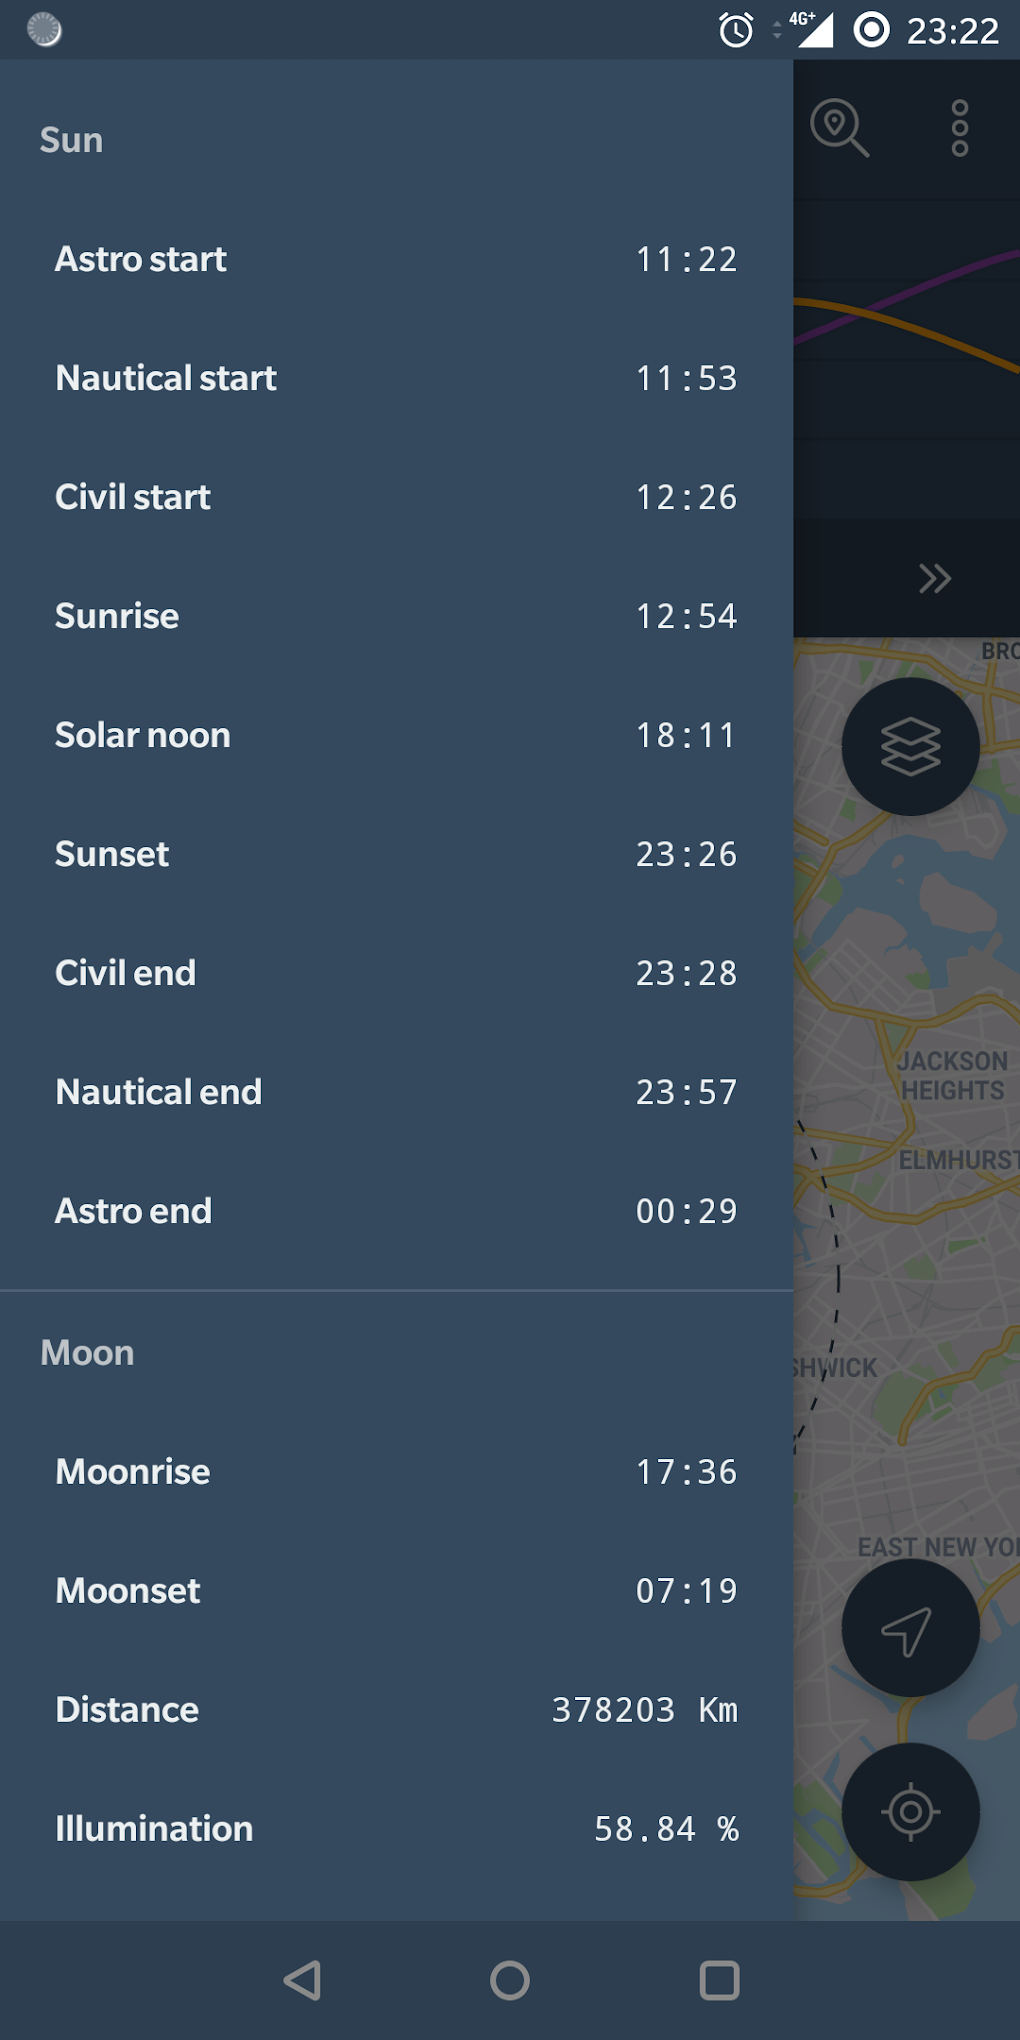
Task: Tap the Moonrise 17:36 entry
Action: [x=395, y=1471]
